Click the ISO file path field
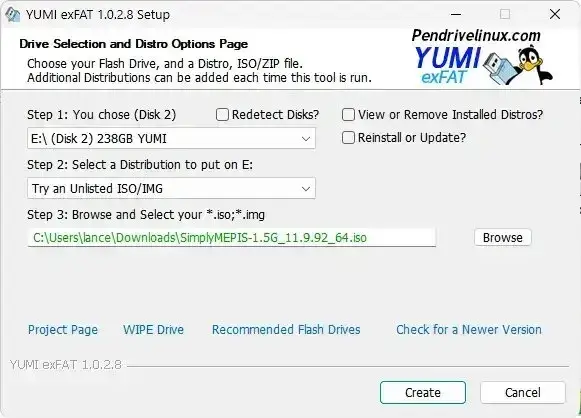The height and width of the screenshot is (418, 581). click(x=232, y=238)
